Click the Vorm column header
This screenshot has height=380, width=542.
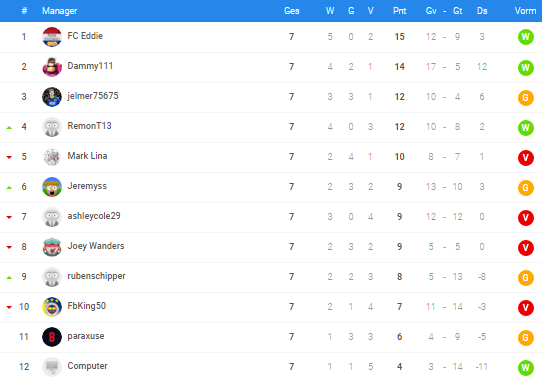tap(525, 11)
